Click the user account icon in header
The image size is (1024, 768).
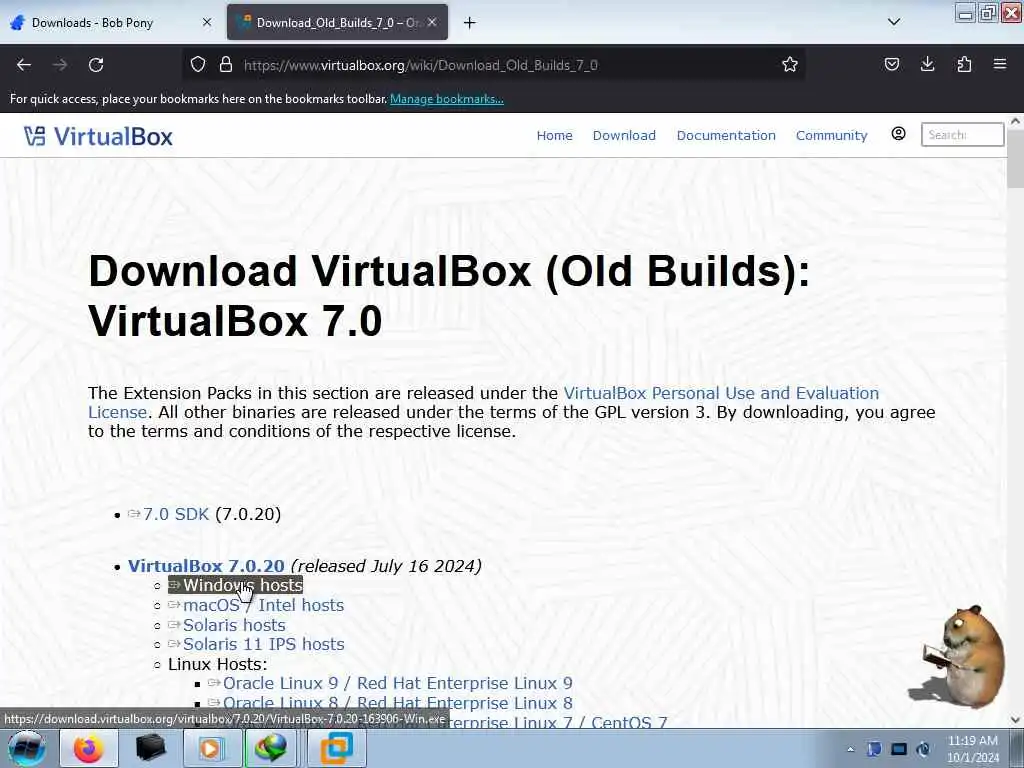(899, 134)
